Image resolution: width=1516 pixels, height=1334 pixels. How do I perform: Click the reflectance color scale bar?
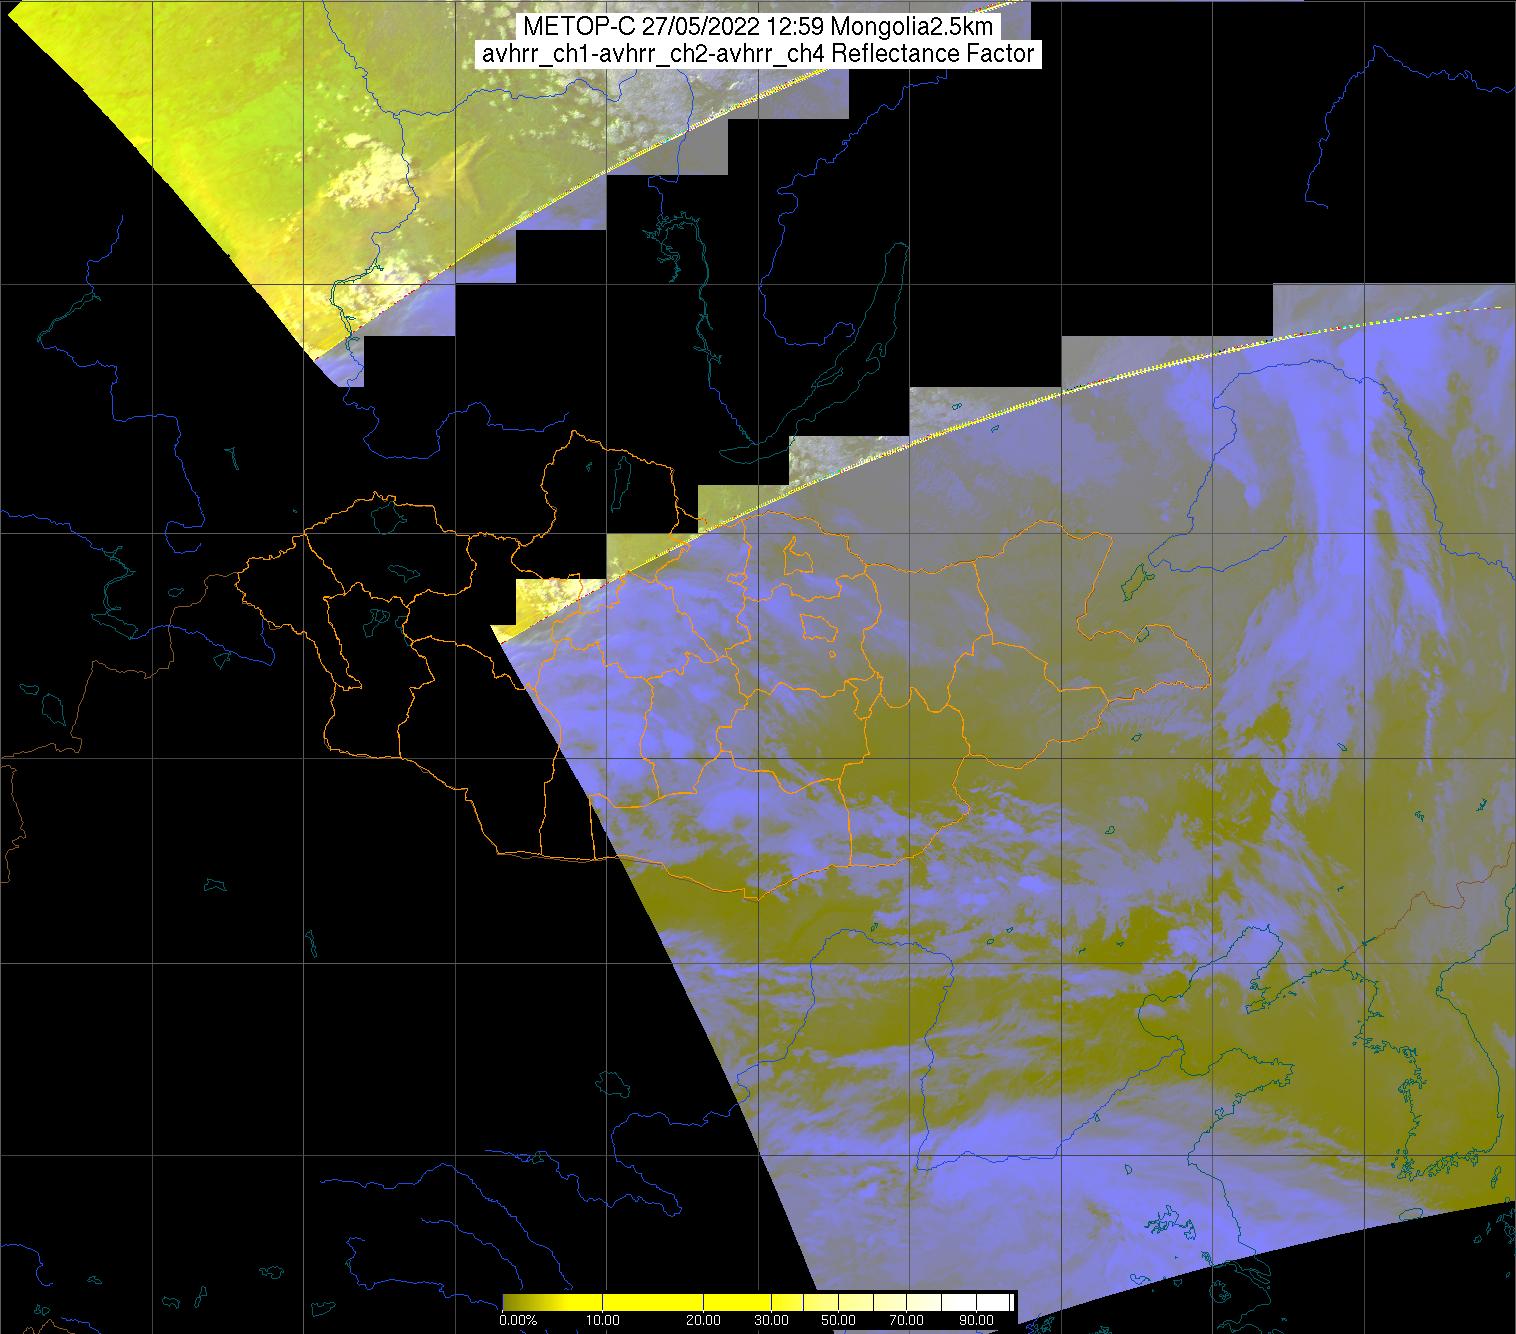point(758,1301)
